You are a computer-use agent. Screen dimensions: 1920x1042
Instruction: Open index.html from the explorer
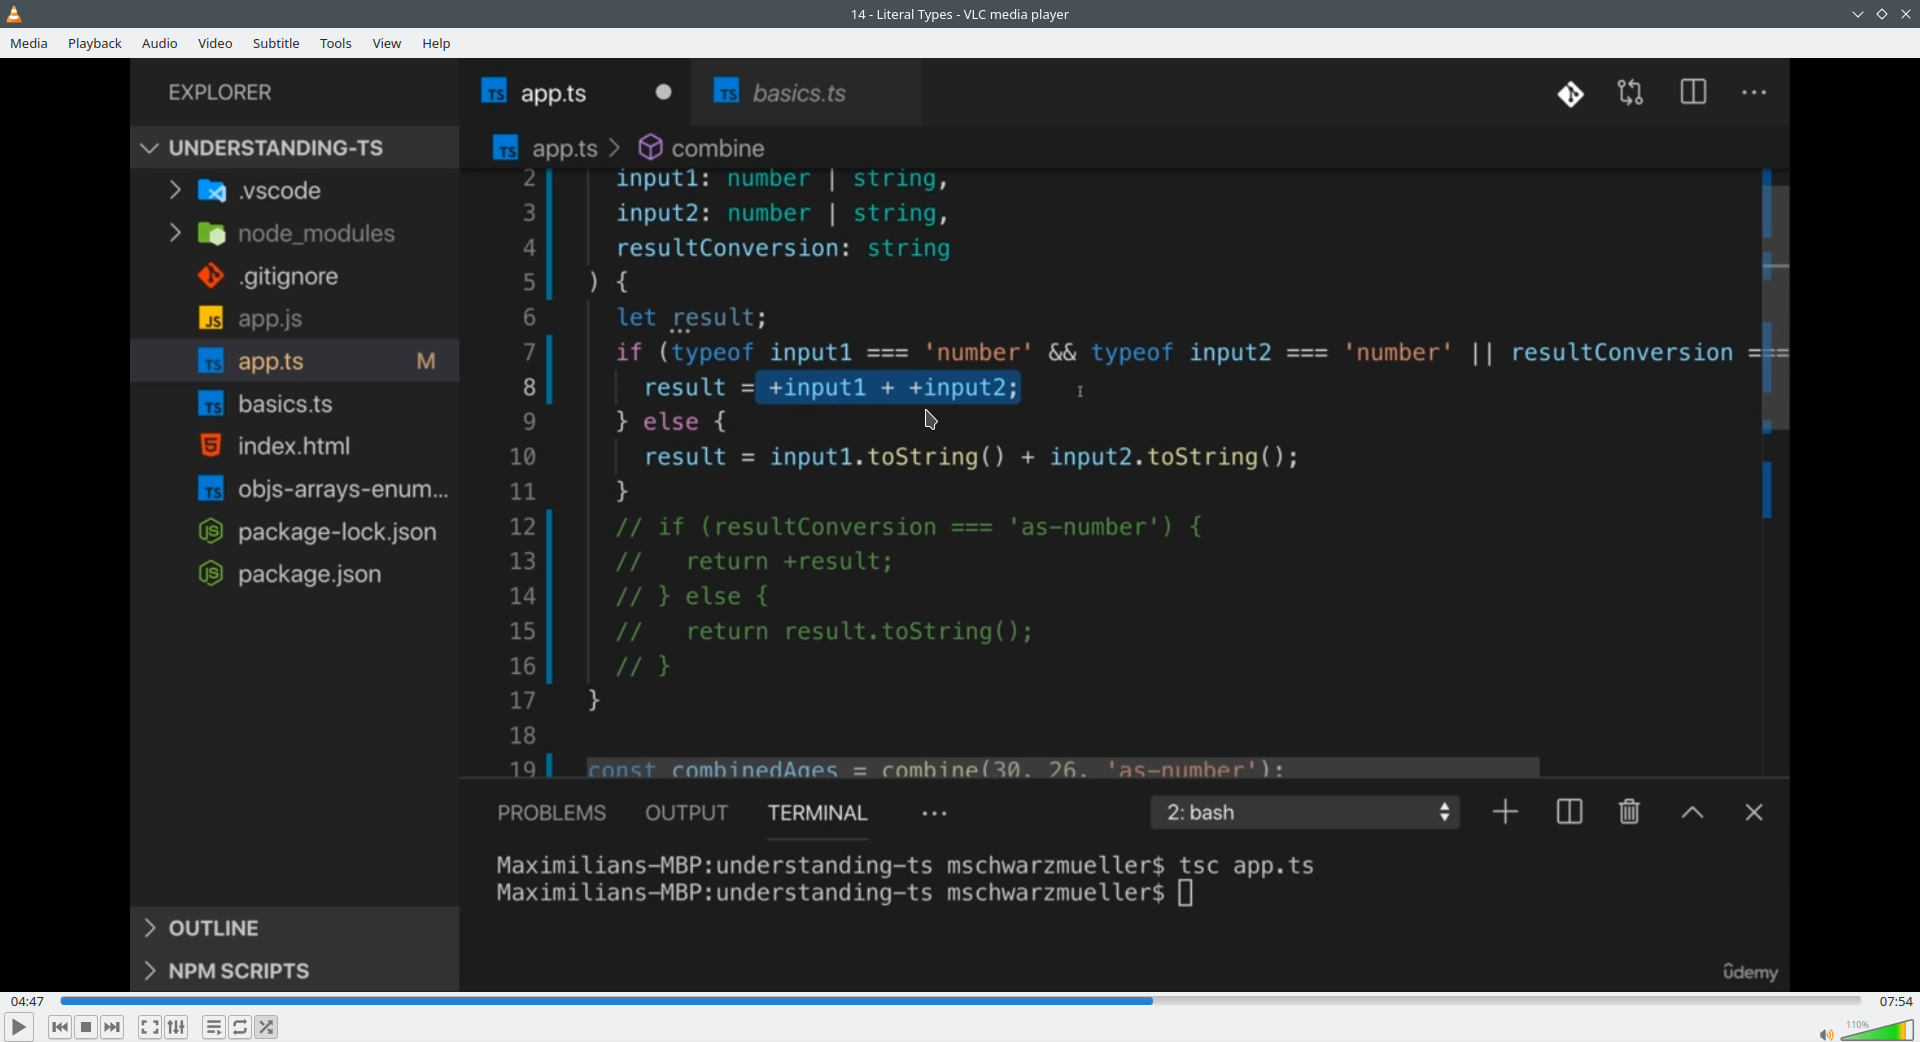[x=295, y=446]
